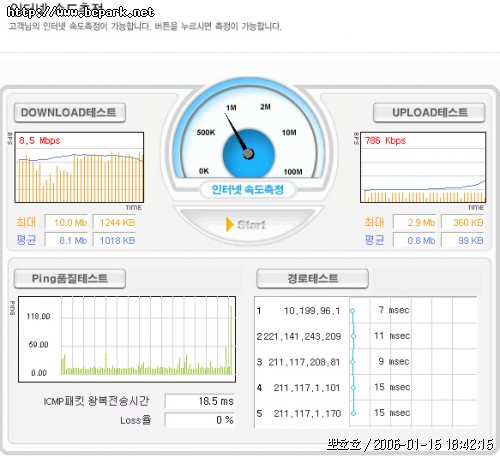
Task: Click the 500K mark on the gauge
Action: (x=206, y=133)
